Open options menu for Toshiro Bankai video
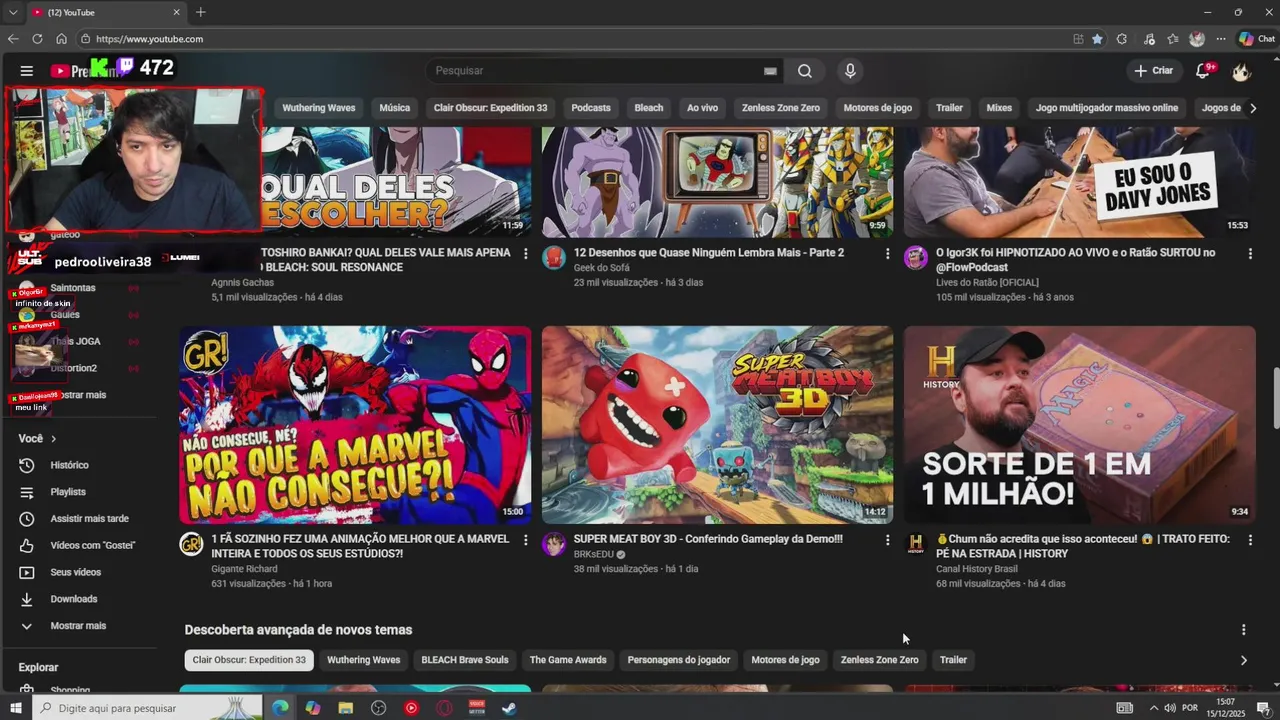The height and width of the screenshot is (720, 1280). pyautogui.click(x=525, y=254)
